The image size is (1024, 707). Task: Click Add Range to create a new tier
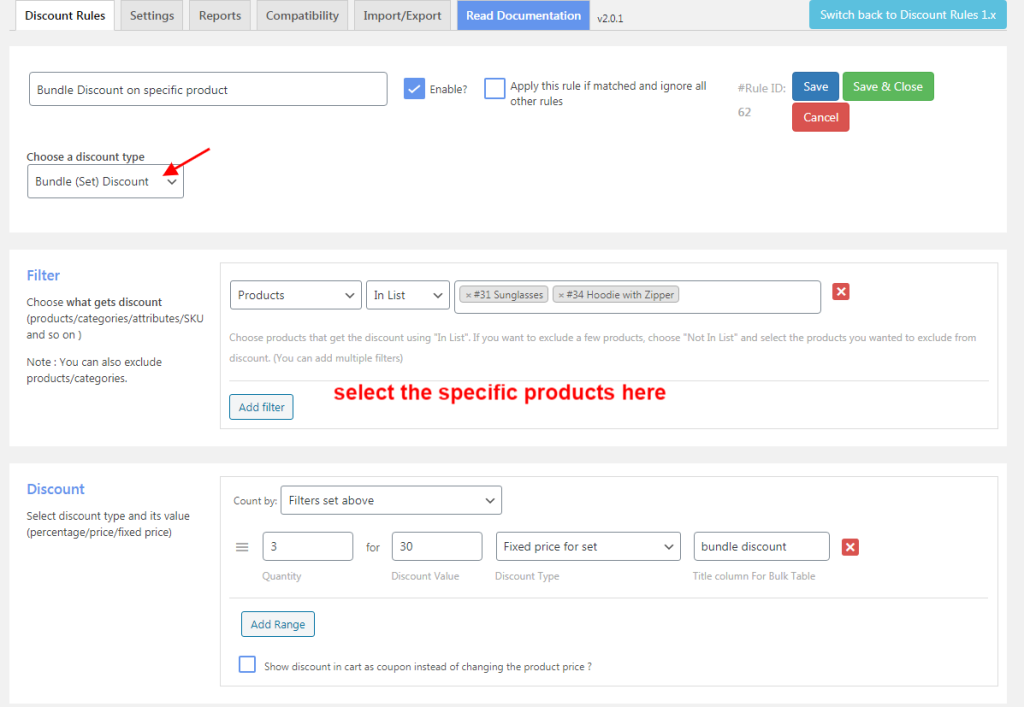(x=277, y=623)
